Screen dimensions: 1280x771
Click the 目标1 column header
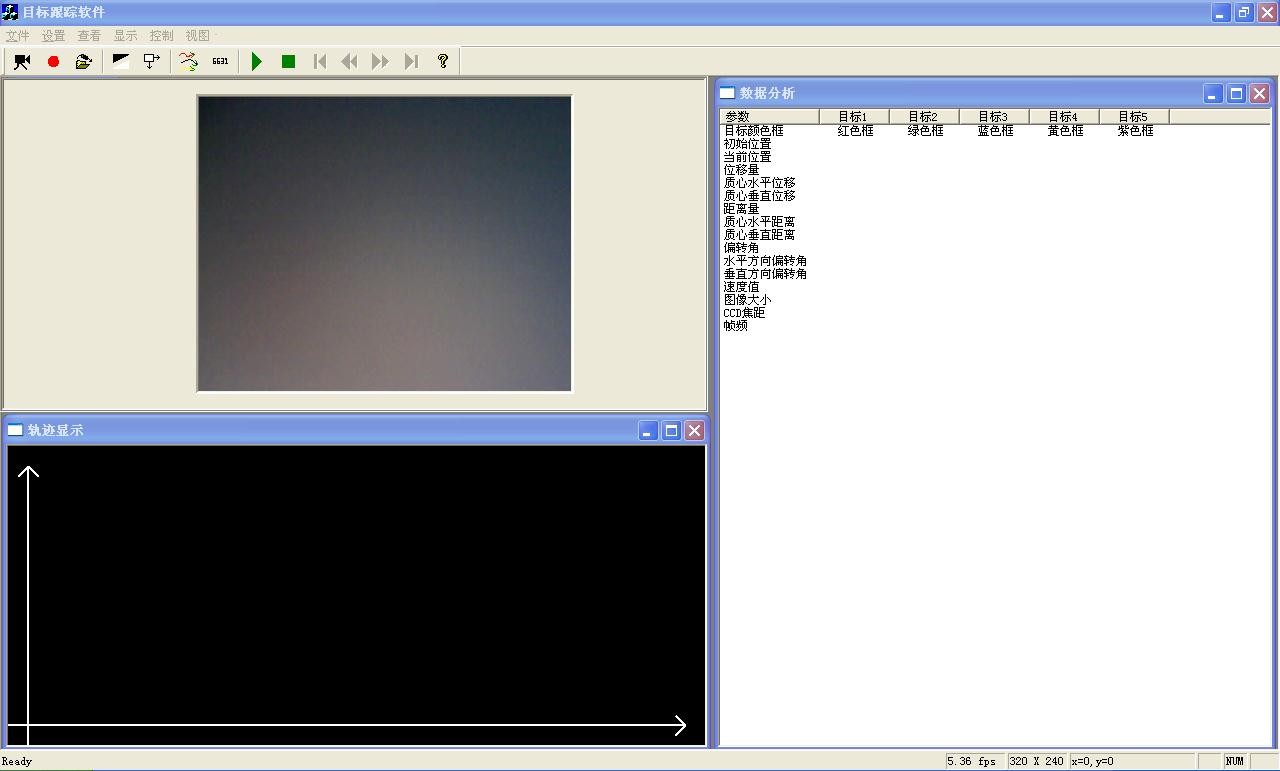[x=854, y=117]
